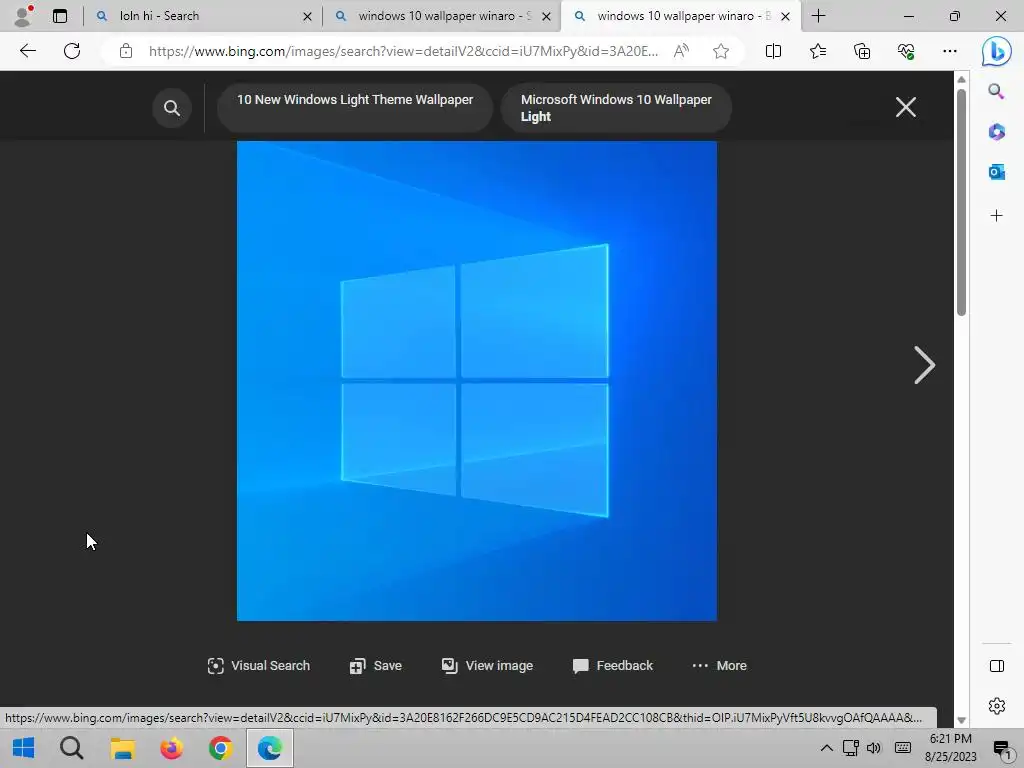Show hidden system tray icons

tap(826, 748)
